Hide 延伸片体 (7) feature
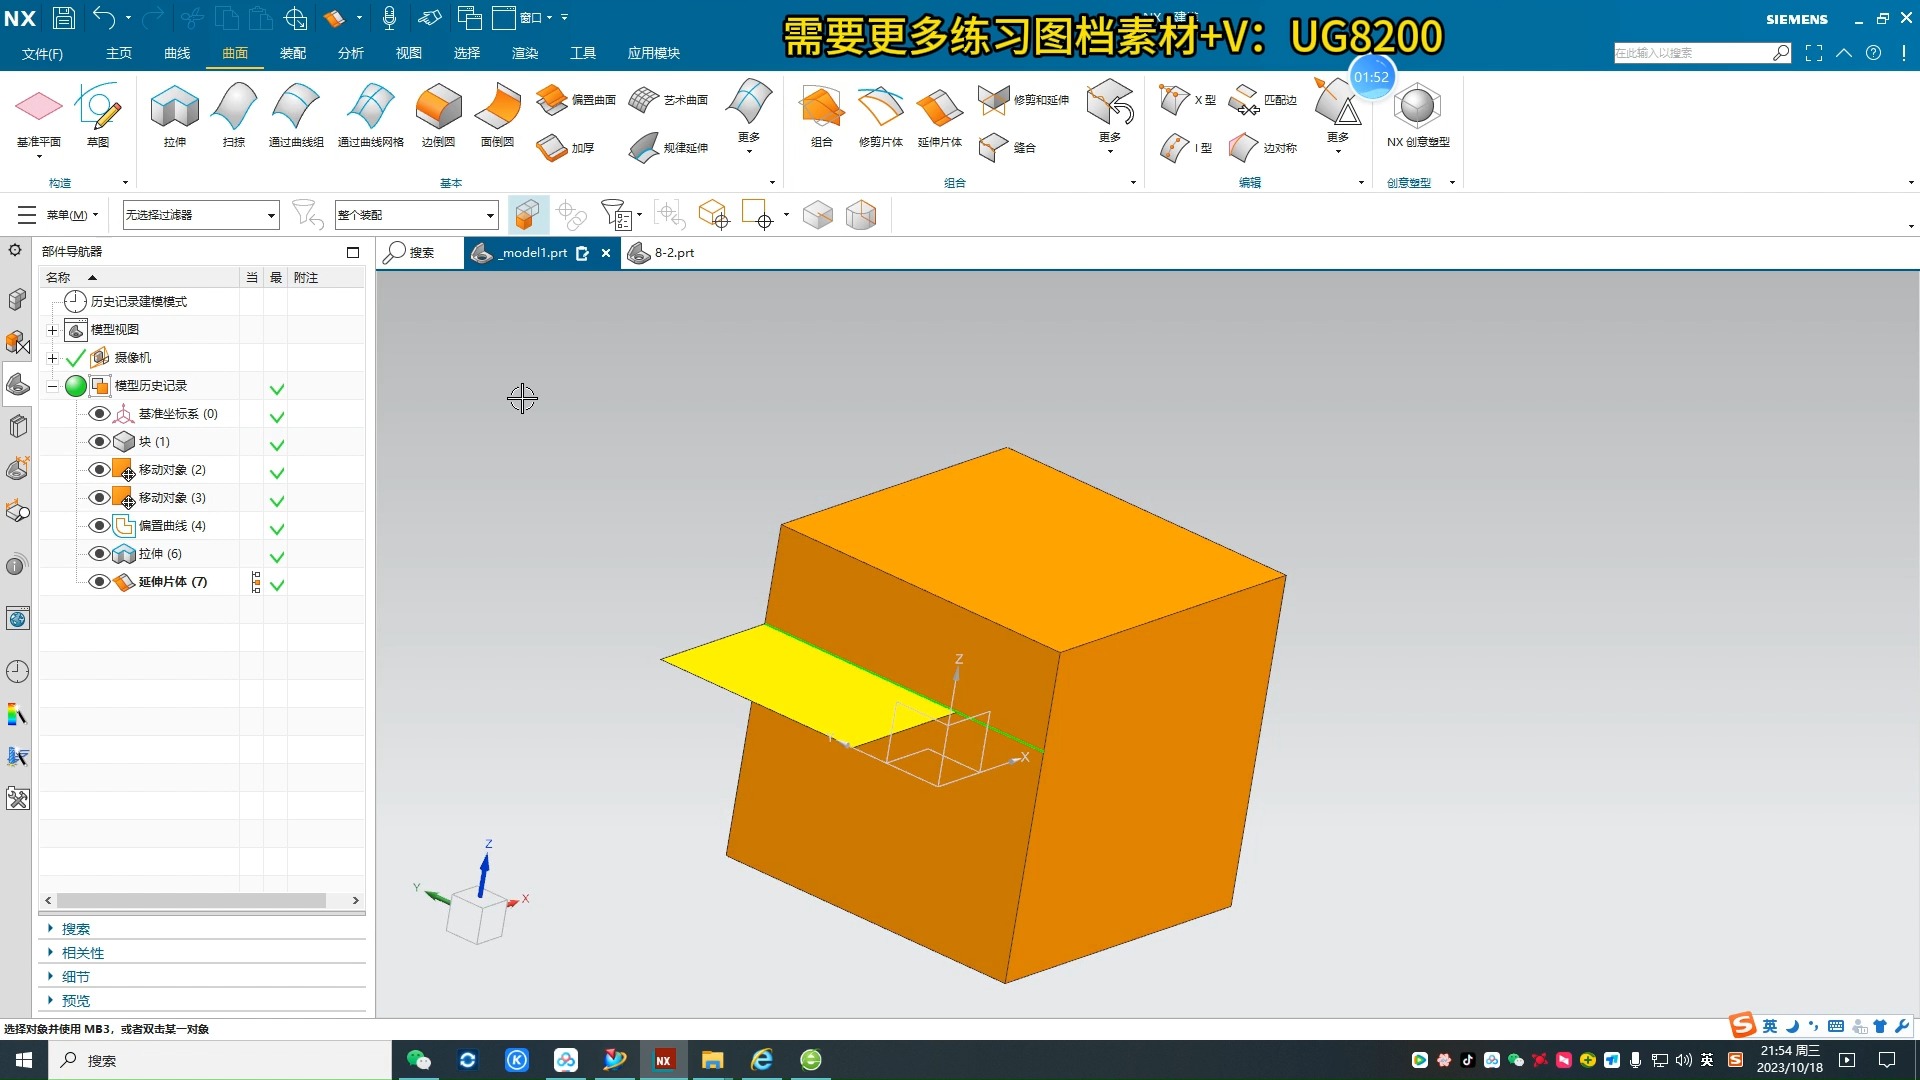The image size is (1920, 1080). tap(99, 581)
